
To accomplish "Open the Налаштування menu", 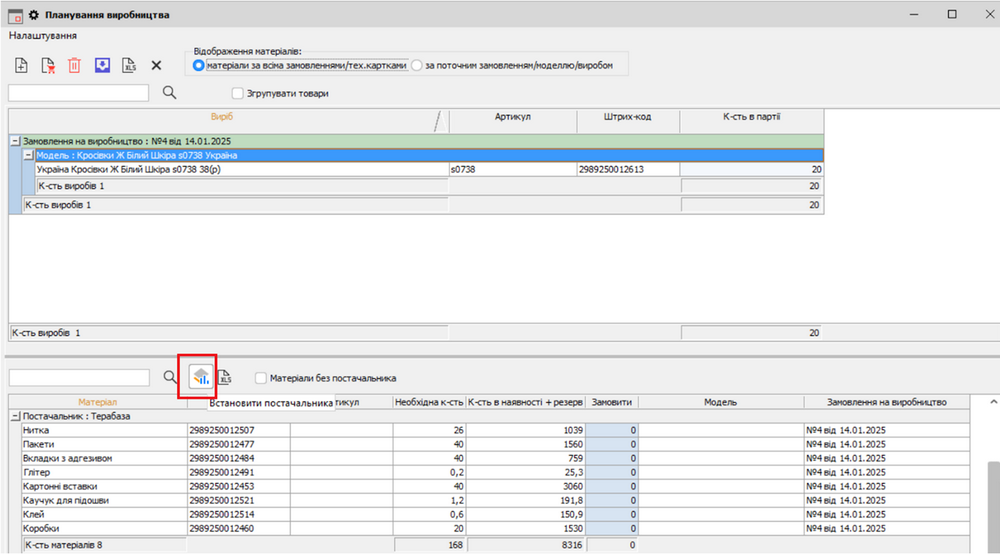I will pyautogui.click(x=43, y=36).
